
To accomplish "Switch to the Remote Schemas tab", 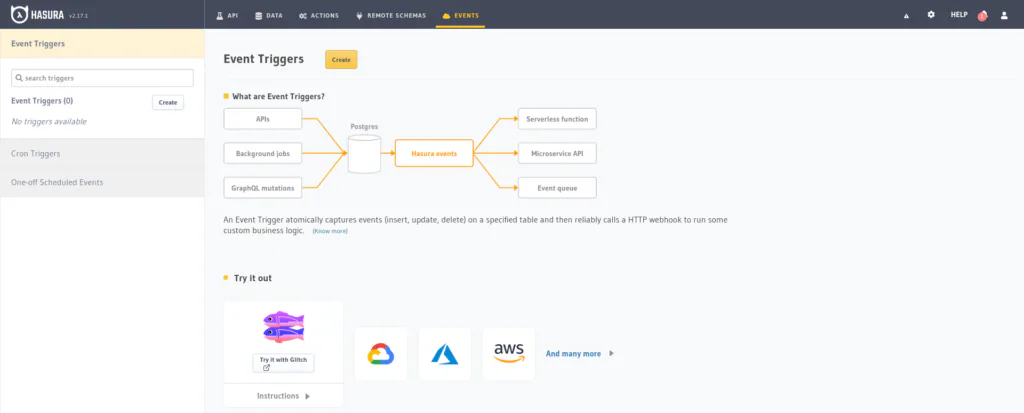I will click(x=391, y=15).
